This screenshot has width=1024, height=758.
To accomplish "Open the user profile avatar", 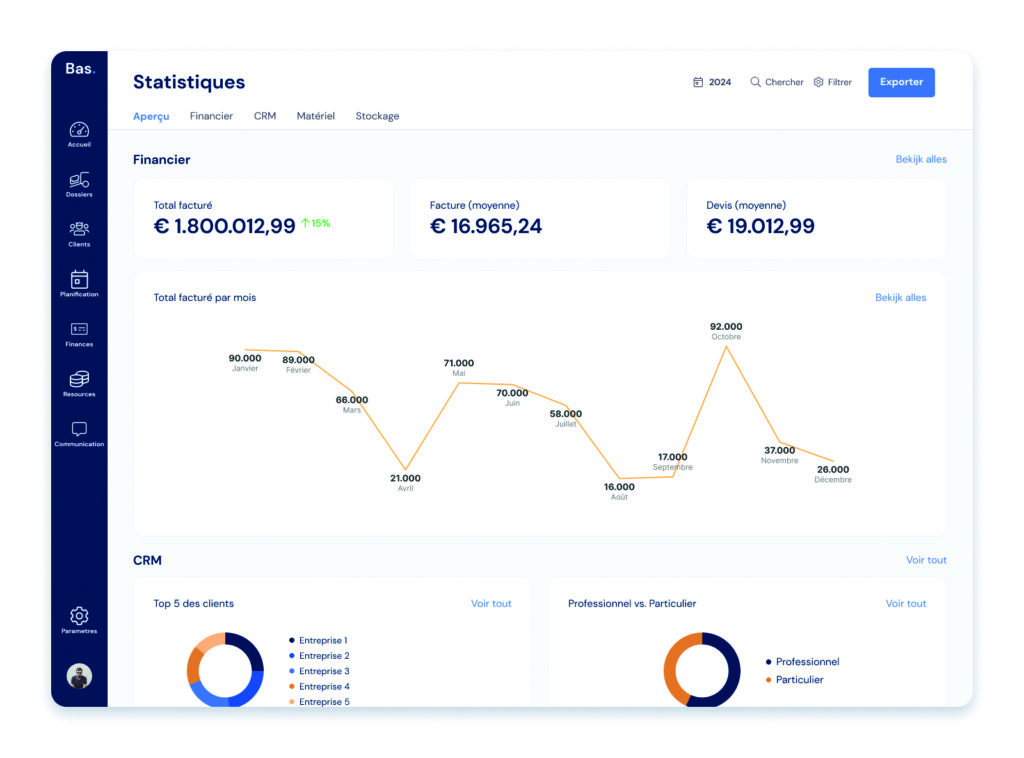I will (x=79, y=676).
